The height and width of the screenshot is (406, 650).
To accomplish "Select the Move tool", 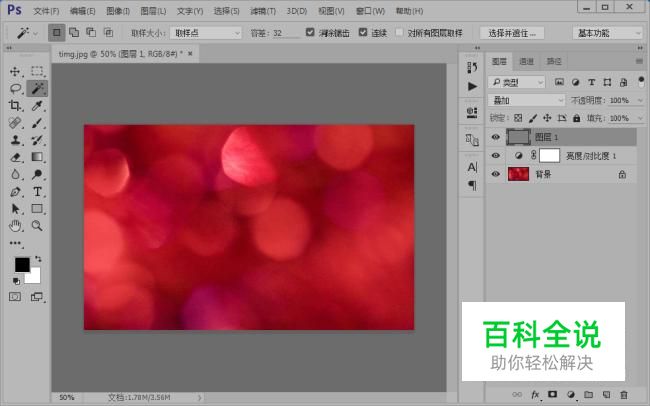I will pos(15,71).
